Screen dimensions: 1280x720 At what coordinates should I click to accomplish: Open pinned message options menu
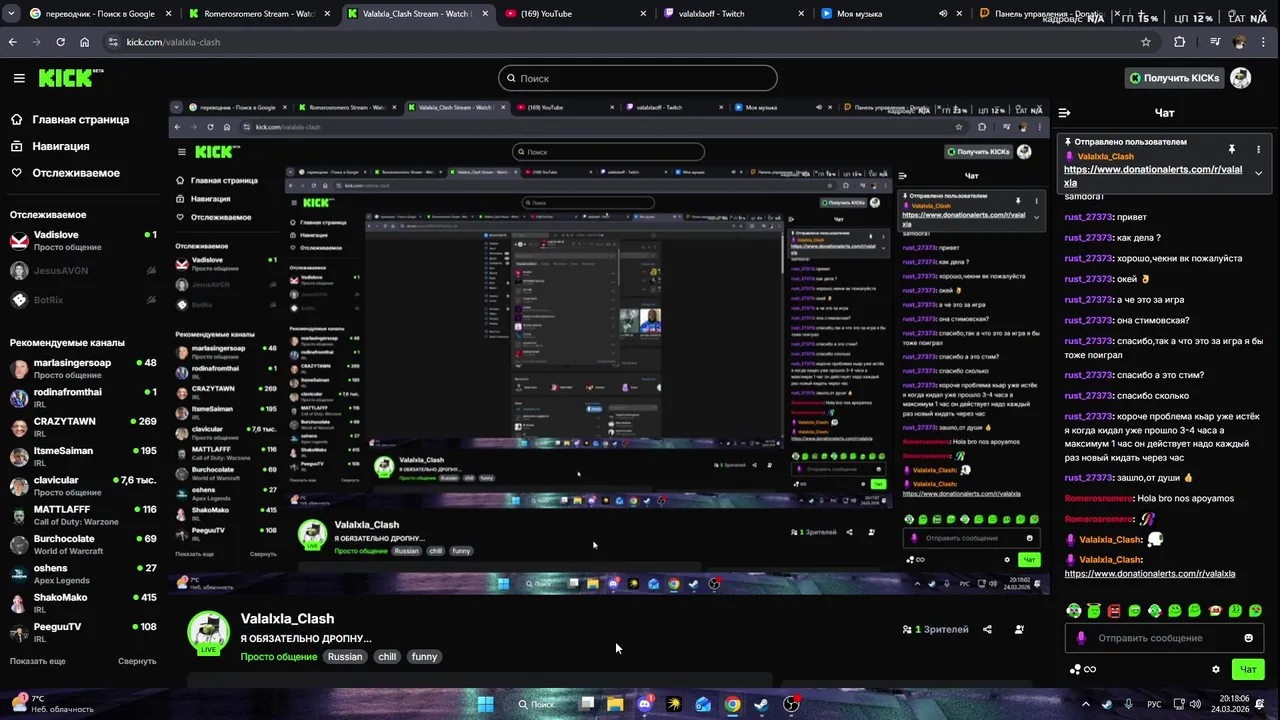pos(1258,149)
